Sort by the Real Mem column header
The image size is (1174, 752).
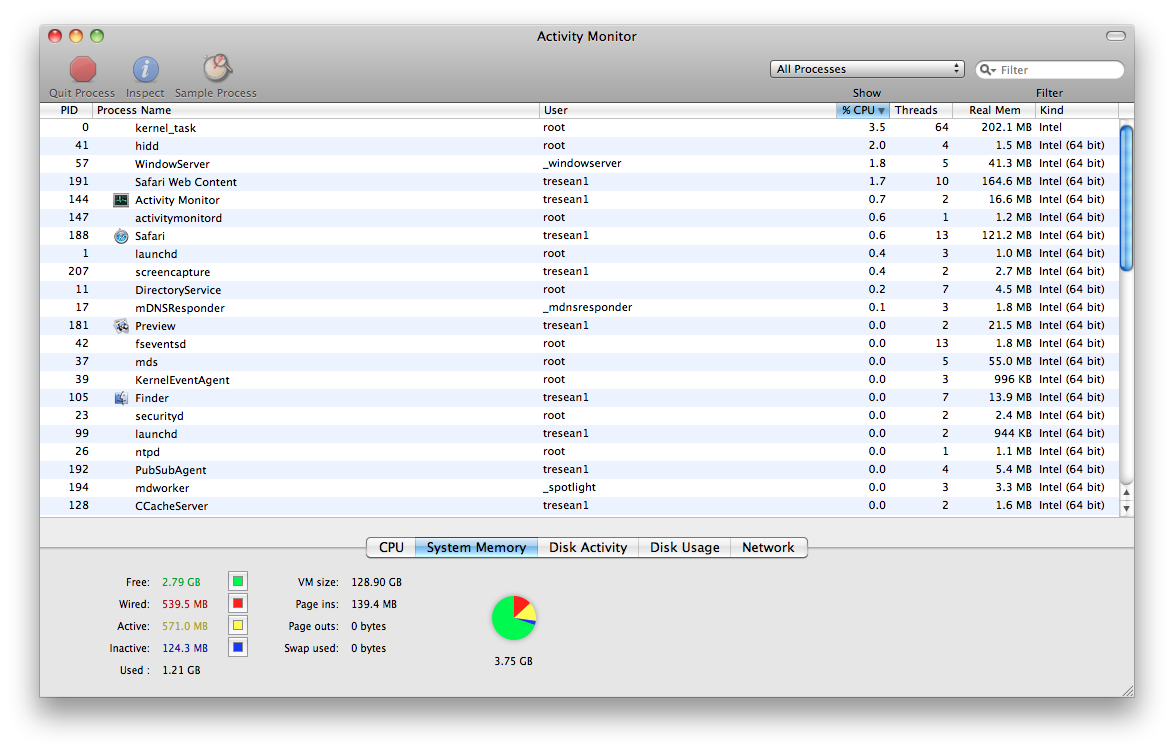pos(994,110)
